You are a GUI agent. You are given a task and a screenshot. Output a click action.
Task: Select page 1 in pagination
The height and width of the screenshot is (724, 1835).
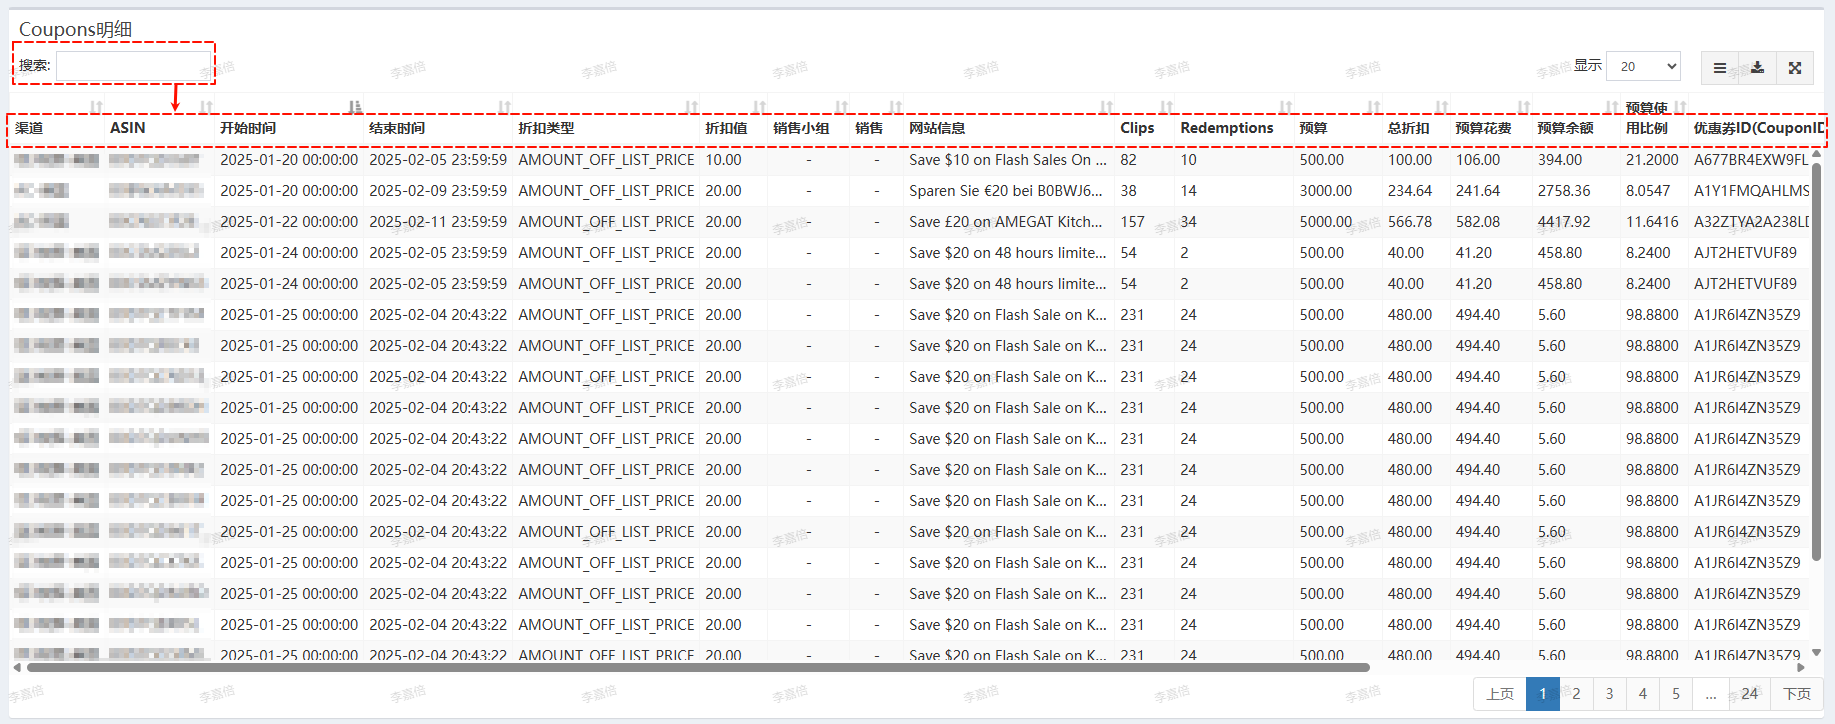click(1543, 694)
